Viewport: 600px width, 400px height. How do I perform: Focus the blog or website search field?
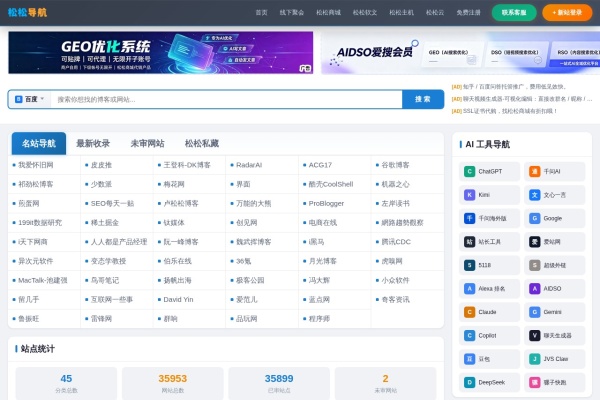(x=226, y=100)
